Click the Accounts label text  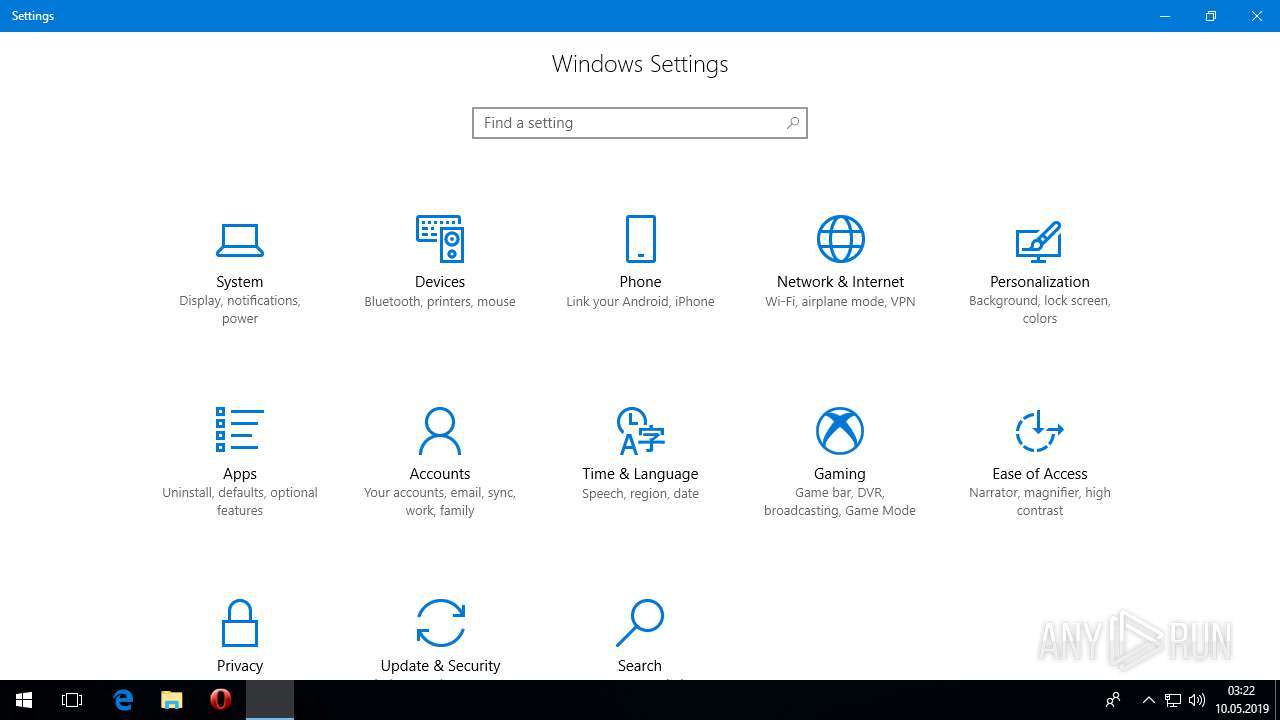tap(440, 474)
